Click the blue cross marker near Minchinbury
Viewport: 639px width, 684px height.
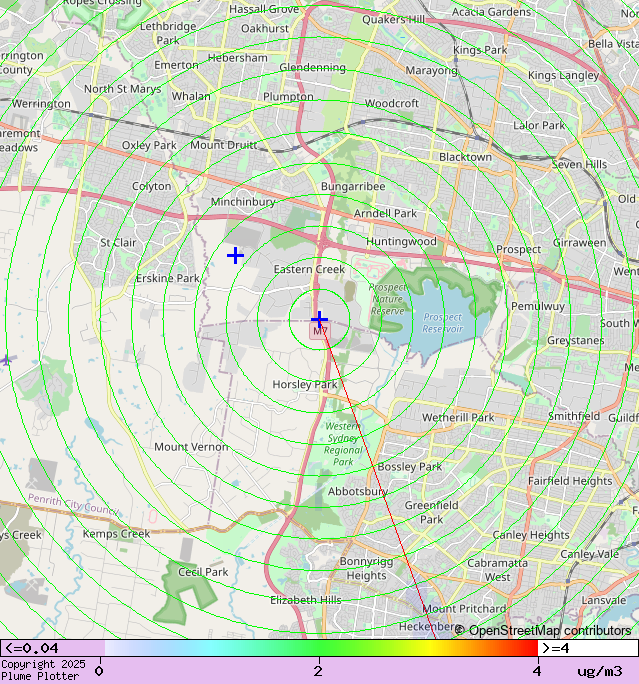[x=236, y=256]
